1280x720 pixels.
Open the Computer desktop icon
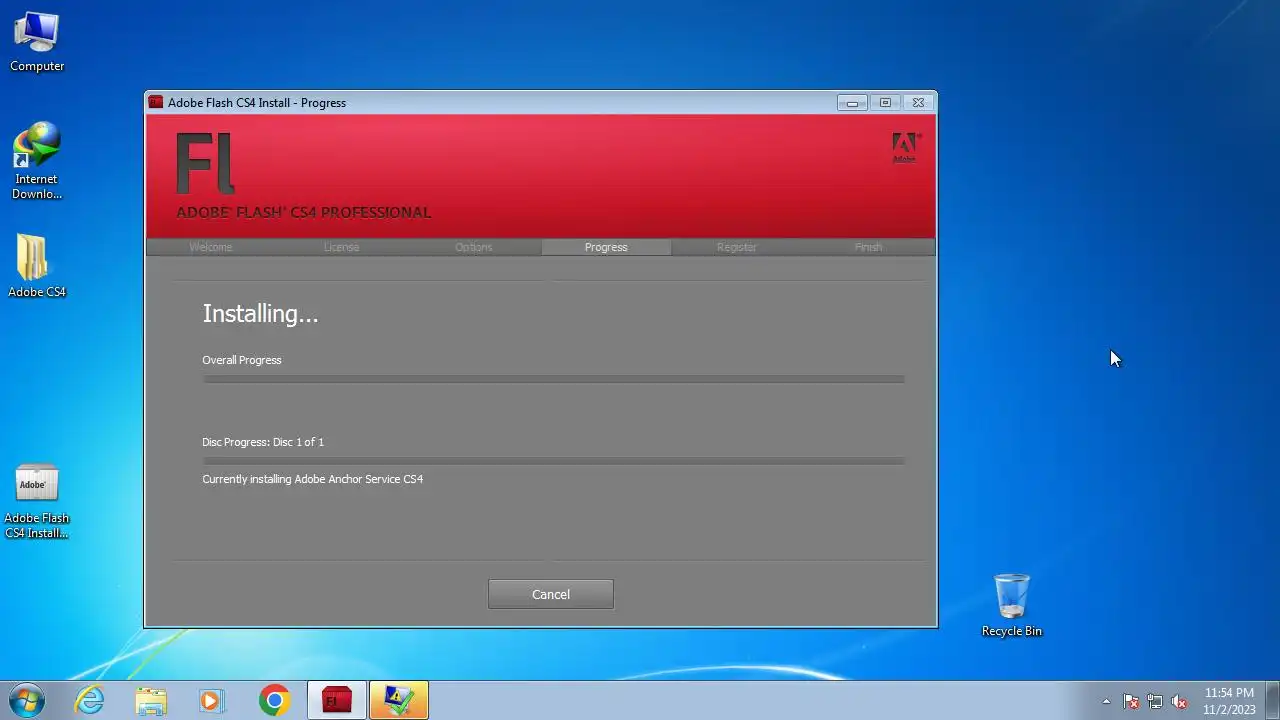[x=37, y=42]
